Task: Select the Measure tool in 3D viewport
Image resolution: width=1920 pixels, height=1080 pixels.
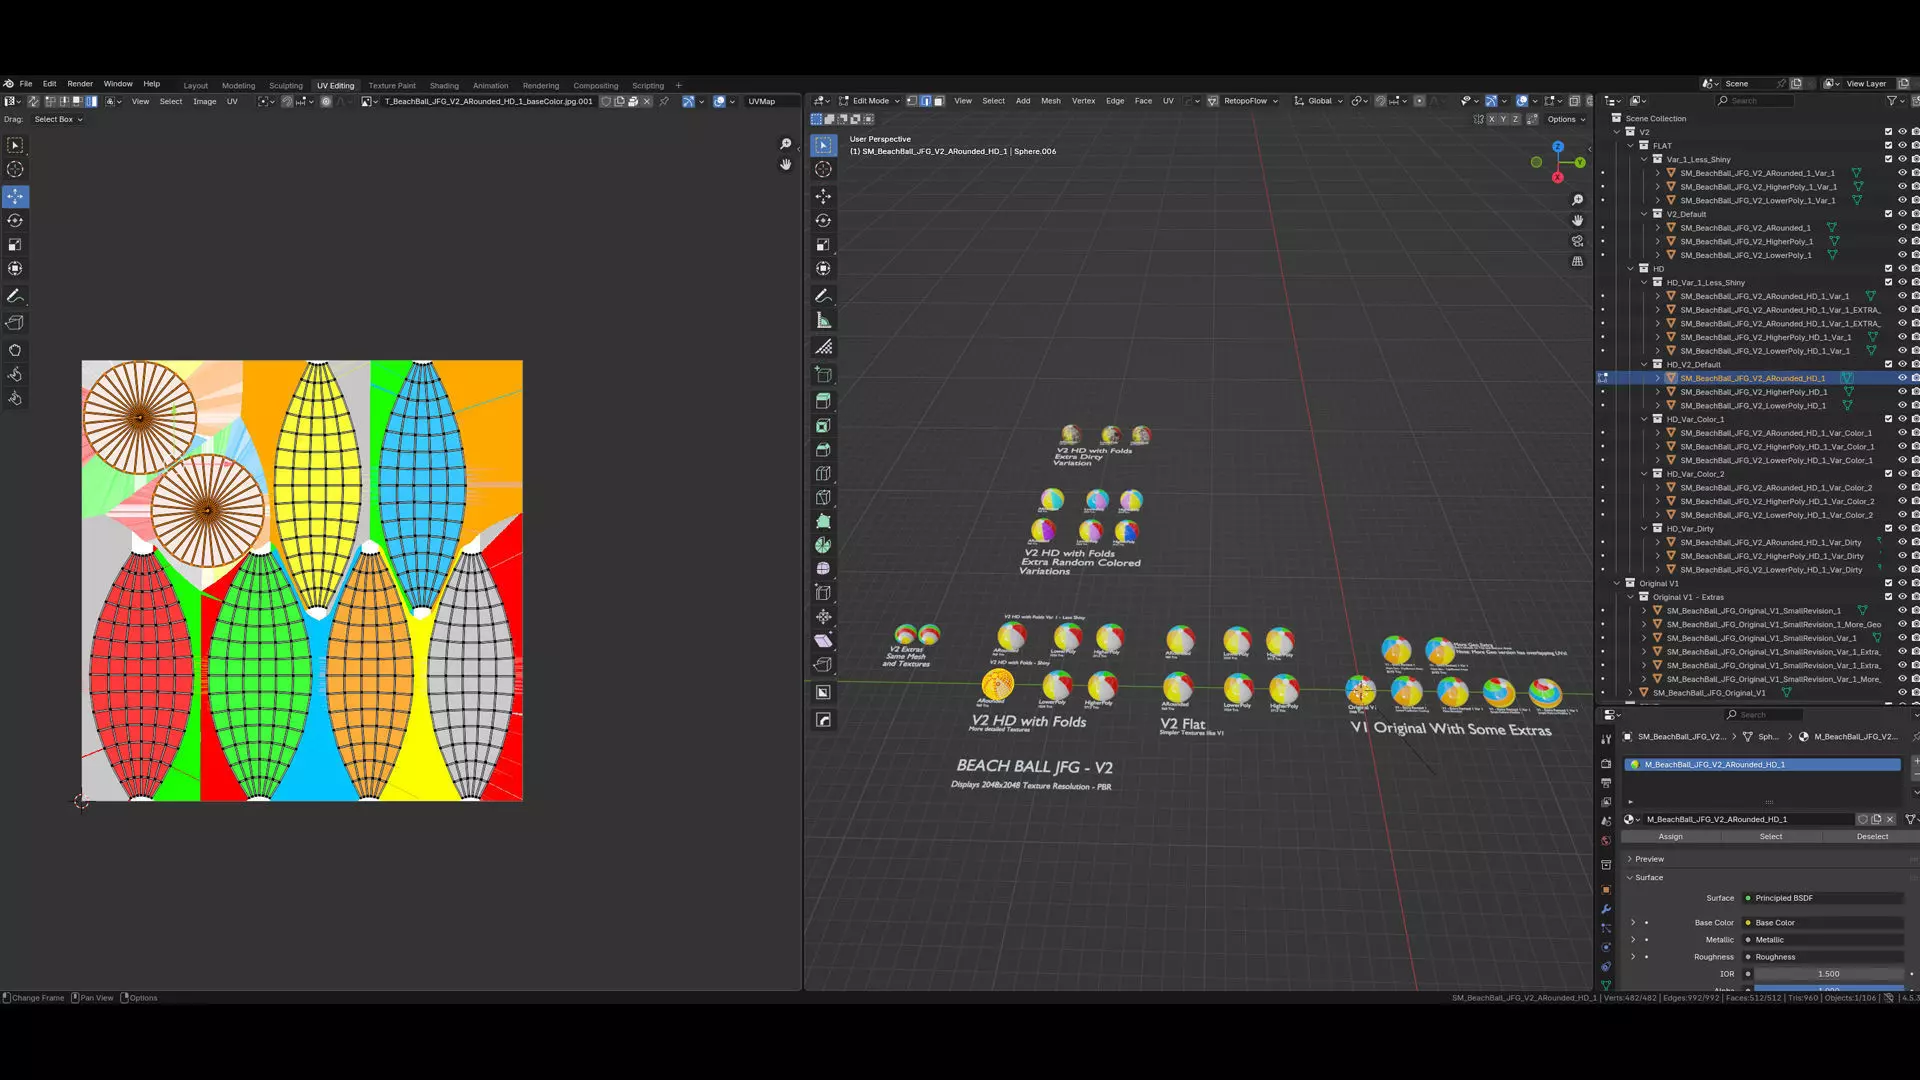Action: point(823,321)
